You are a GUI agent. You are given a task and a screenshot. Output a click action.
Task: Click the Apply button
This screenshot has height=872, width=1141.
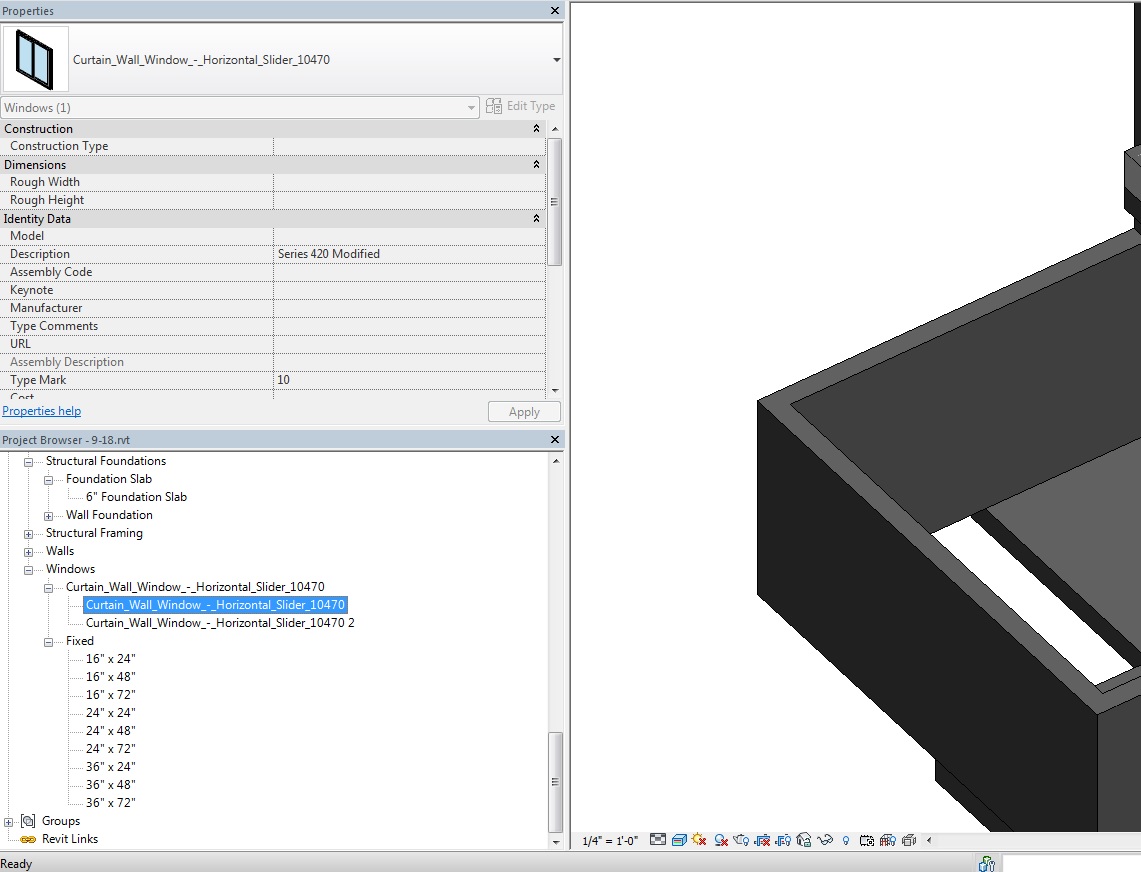click(x=524, y=412)
